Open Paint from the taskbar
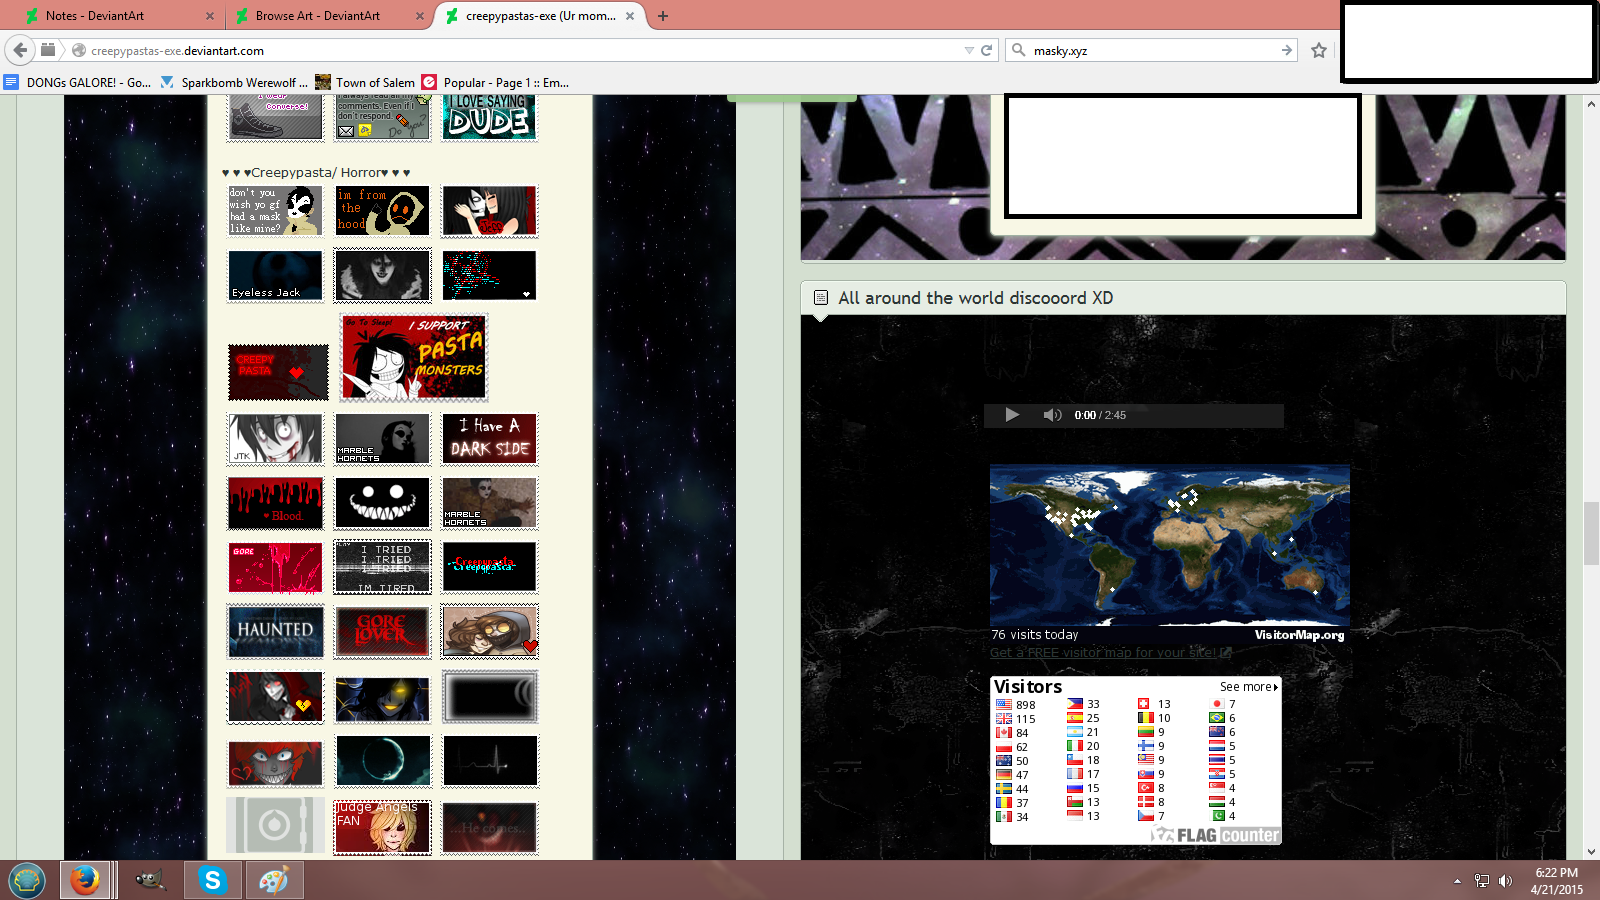Viewport: 1600px width, 900px height. pos(273,880)
